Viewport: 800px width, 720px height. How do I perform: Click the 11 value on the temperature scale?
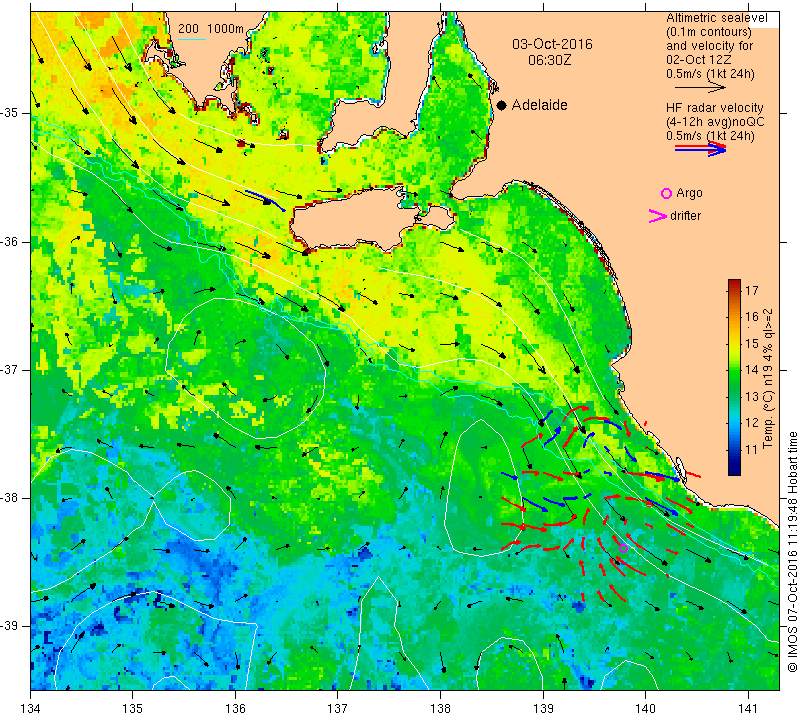pyautogui.click(x=752, y=450)
